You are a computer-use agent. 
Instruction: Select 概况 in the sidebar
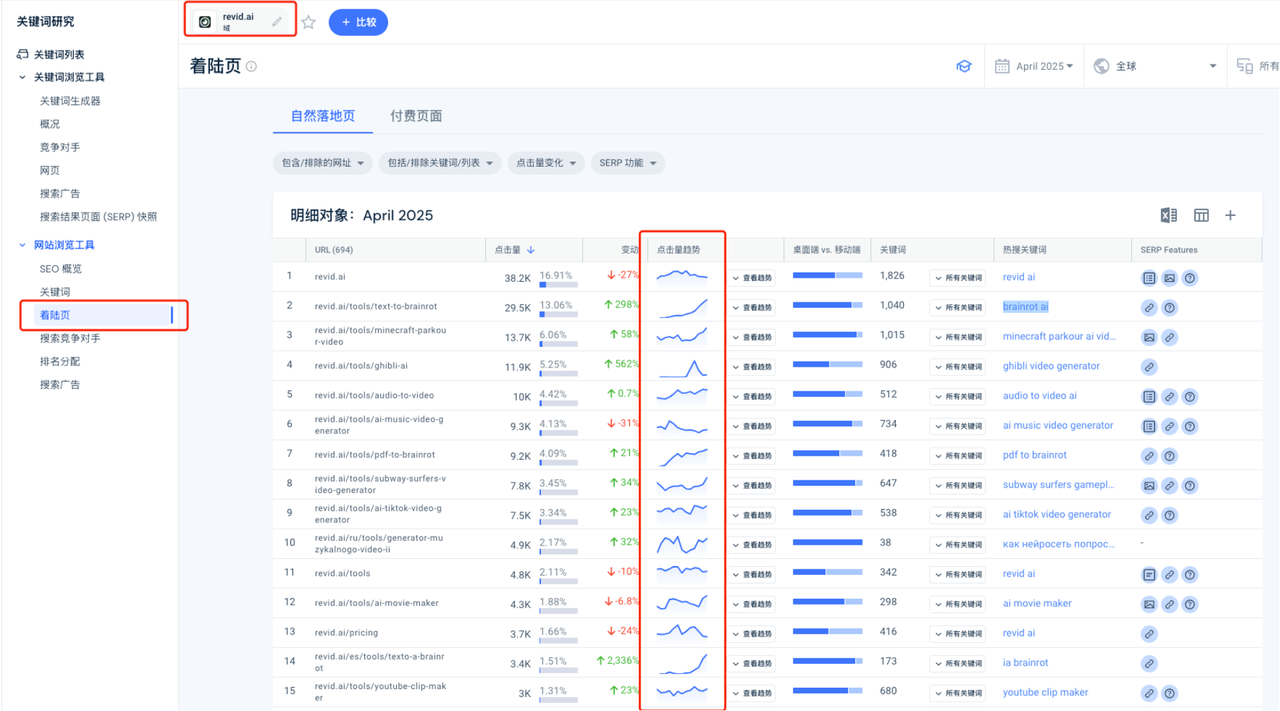50,124
